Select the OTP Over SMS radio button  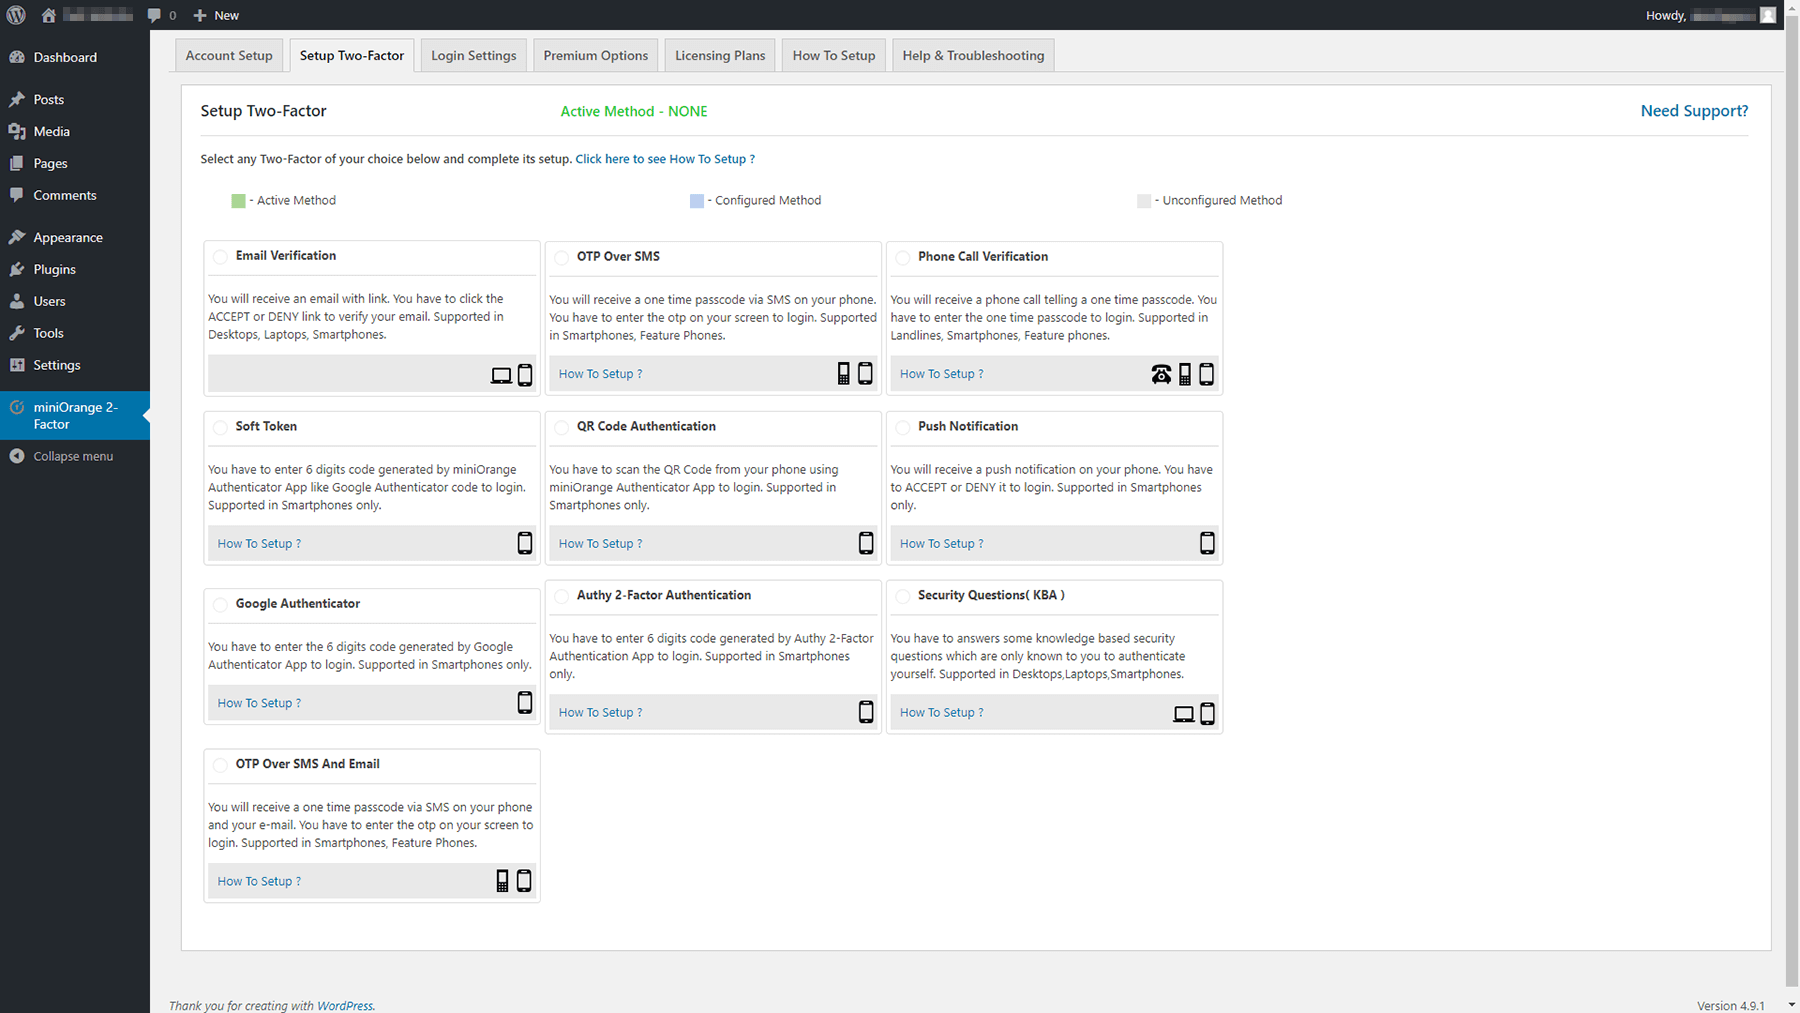pos(561,258)
